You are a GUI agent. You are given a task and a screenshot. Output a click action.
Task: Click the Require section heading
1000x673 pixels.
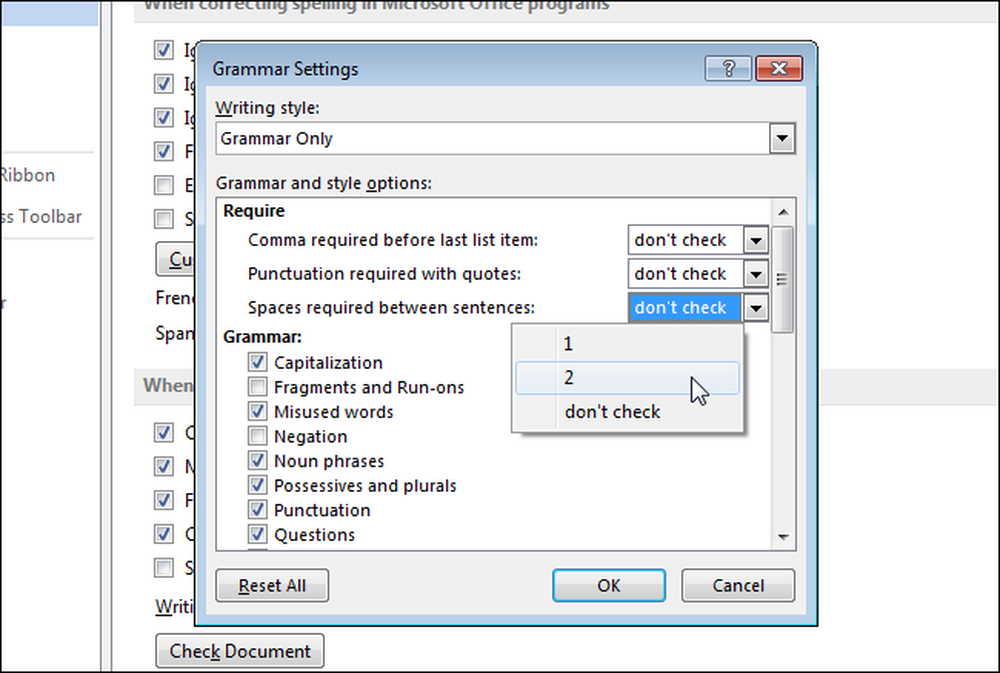(x=254, y=211)
